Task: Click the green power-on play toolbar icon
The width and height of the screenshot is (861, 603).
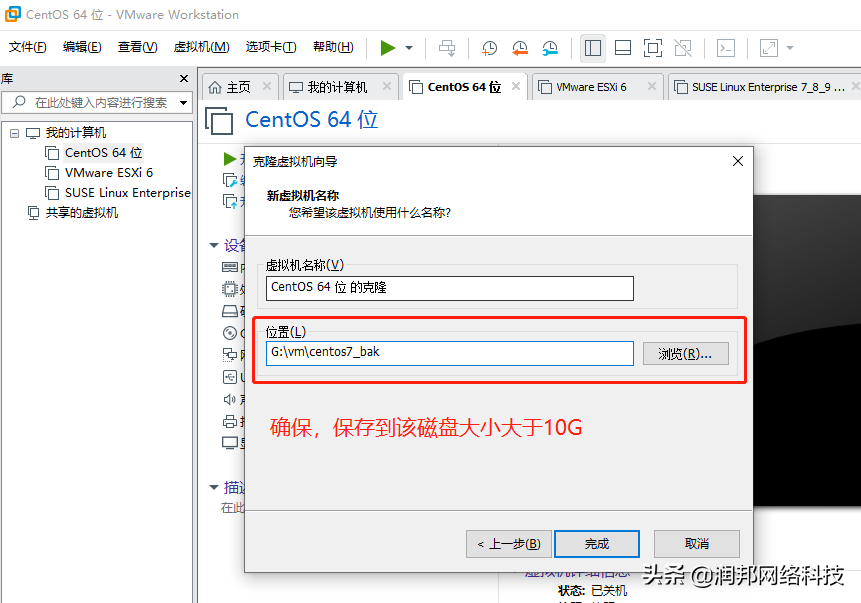Action: [388, 48]
